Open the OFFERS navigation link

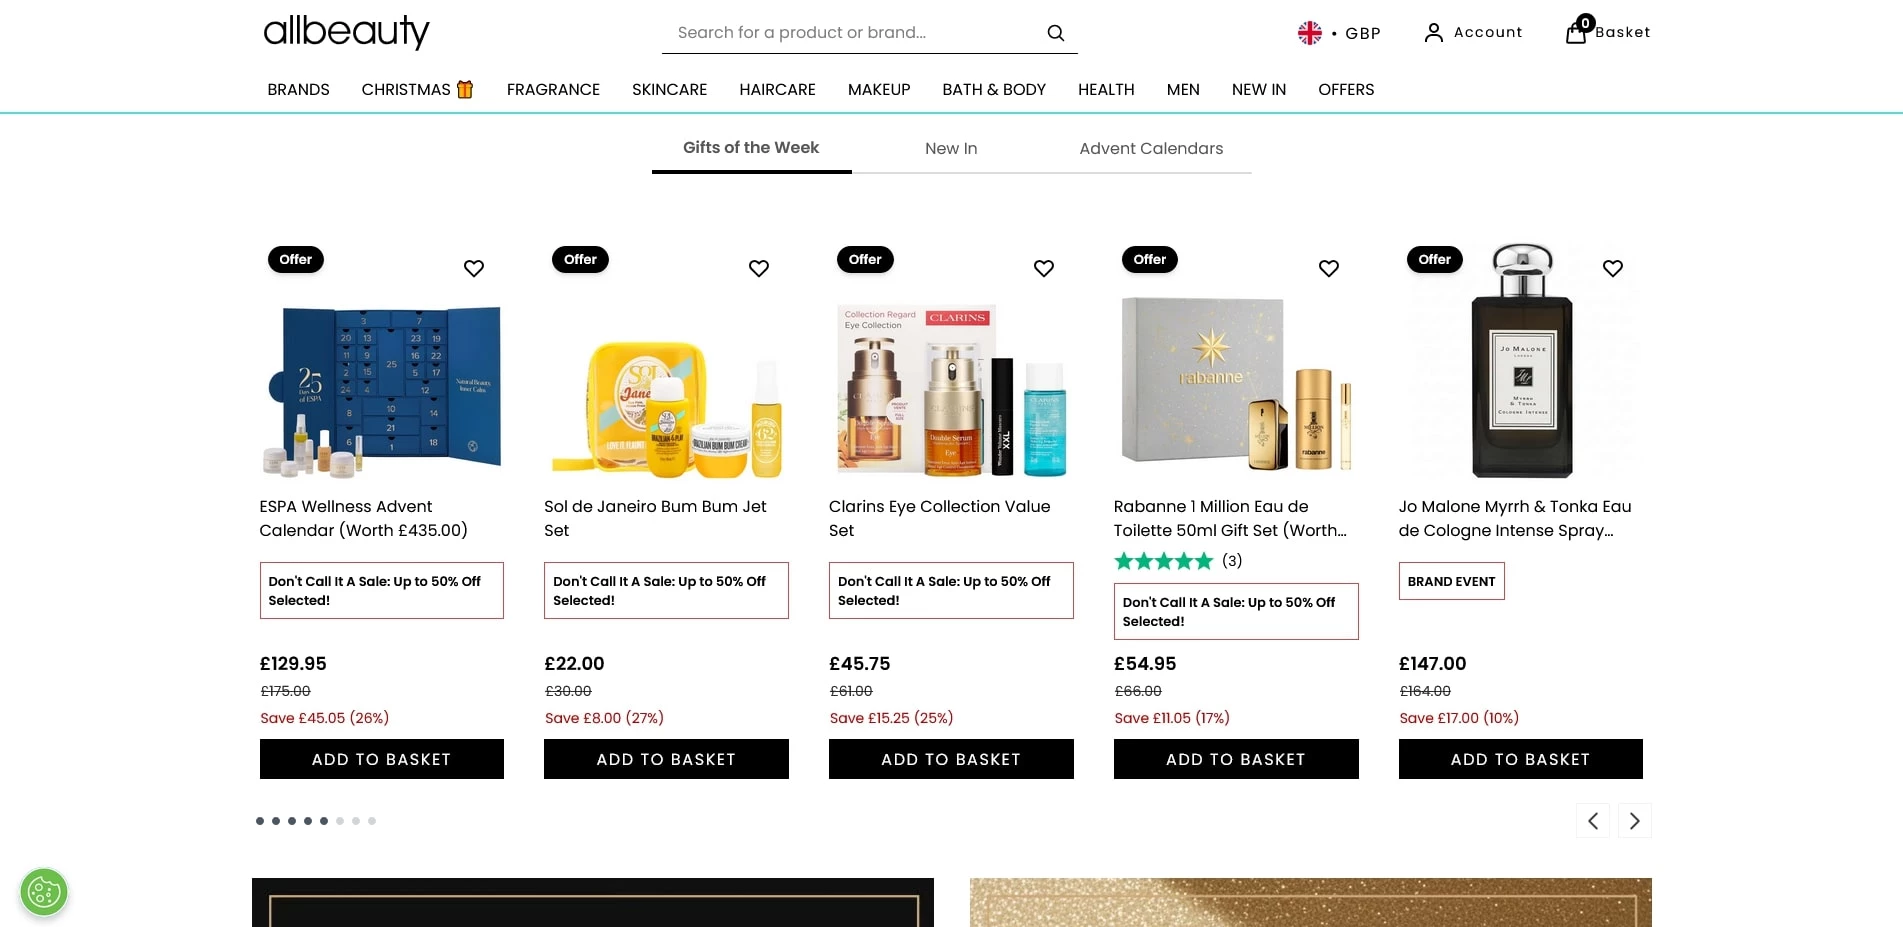1345,90
